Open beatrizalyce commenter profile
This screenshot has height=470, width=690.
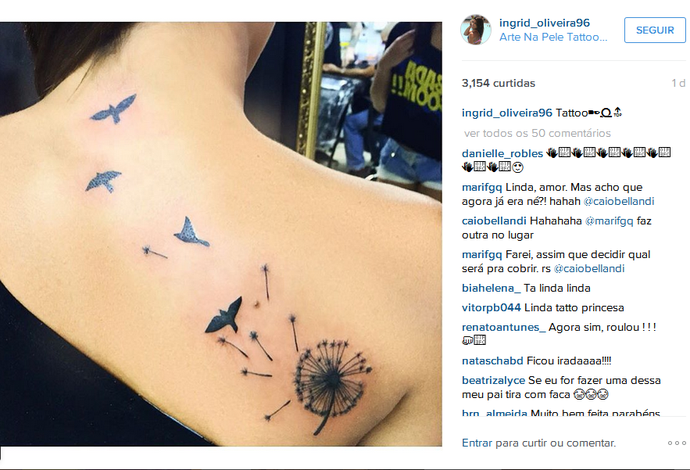point(493,380)
